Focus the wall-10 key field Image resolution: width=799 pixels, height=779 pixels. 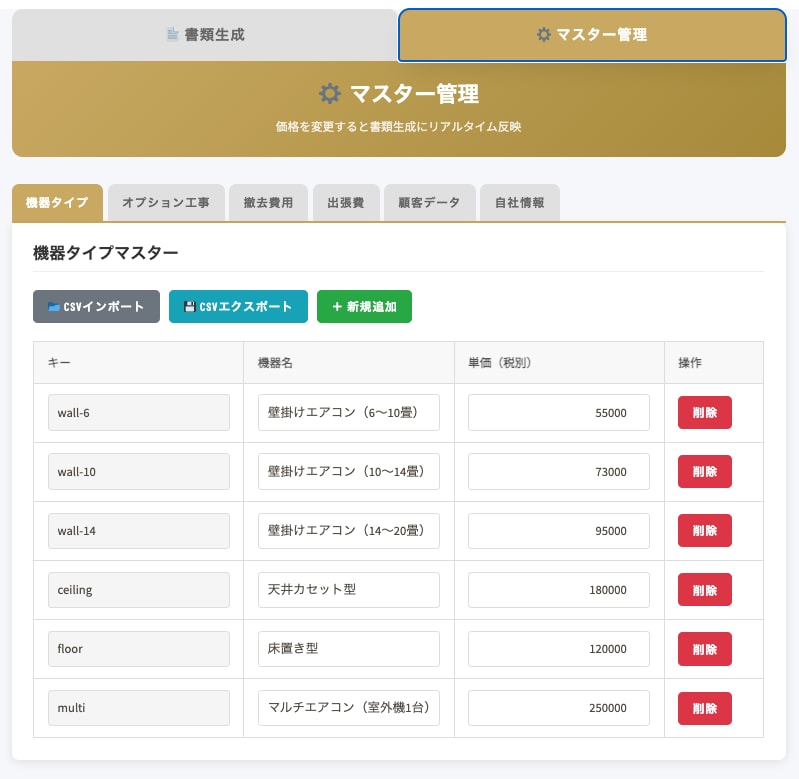click(139, 472)
